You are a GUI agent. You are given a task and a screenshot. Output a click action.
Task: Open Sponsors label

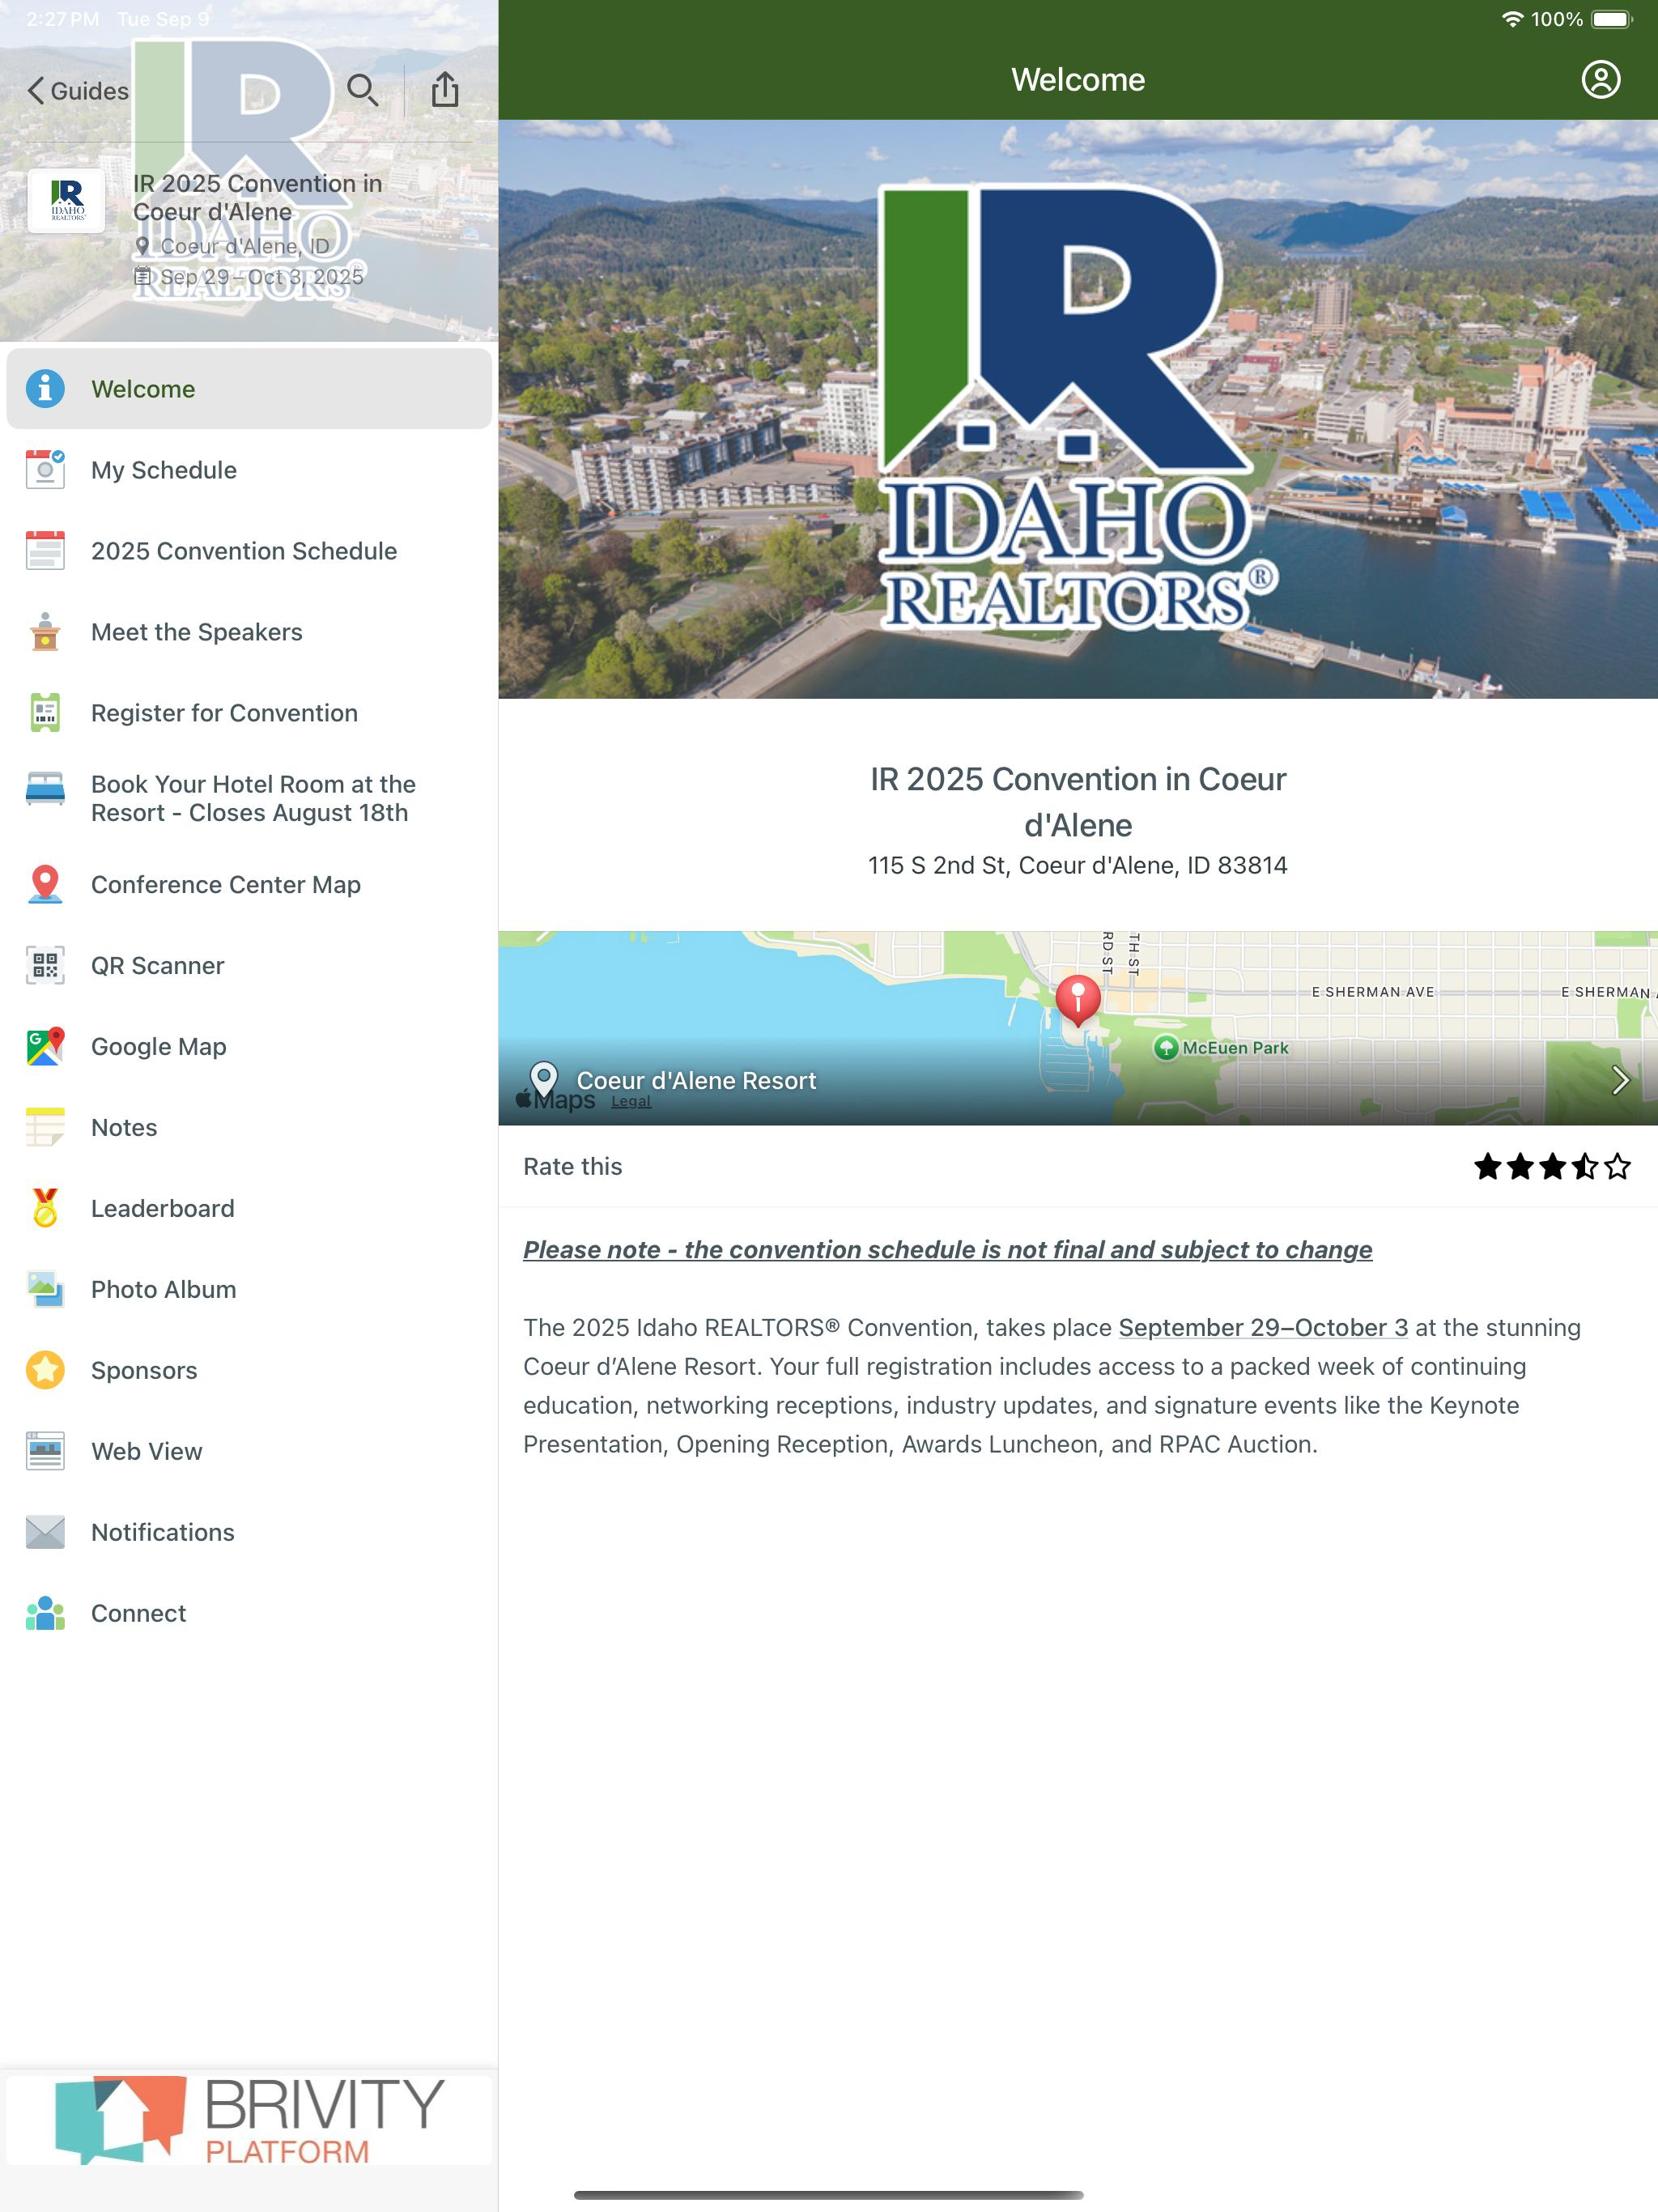pyautogui.click(x=144, y=1370)
